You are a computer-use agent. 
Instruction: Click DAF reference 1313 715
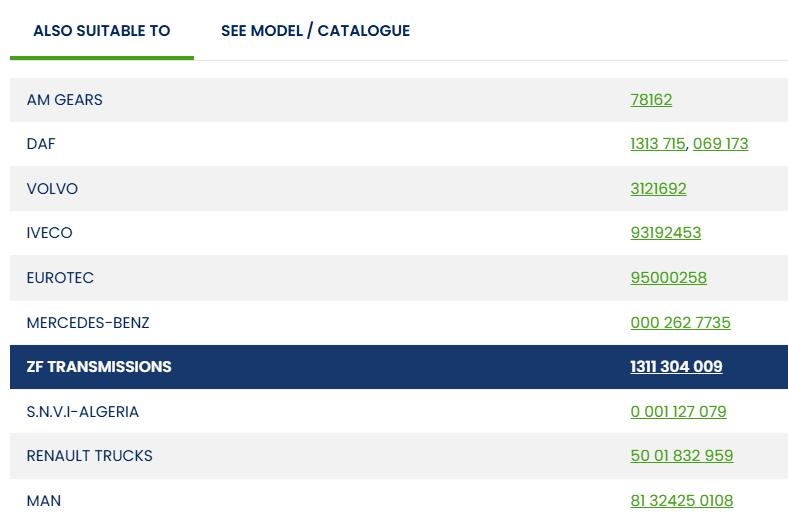click(x=657, y=144)
